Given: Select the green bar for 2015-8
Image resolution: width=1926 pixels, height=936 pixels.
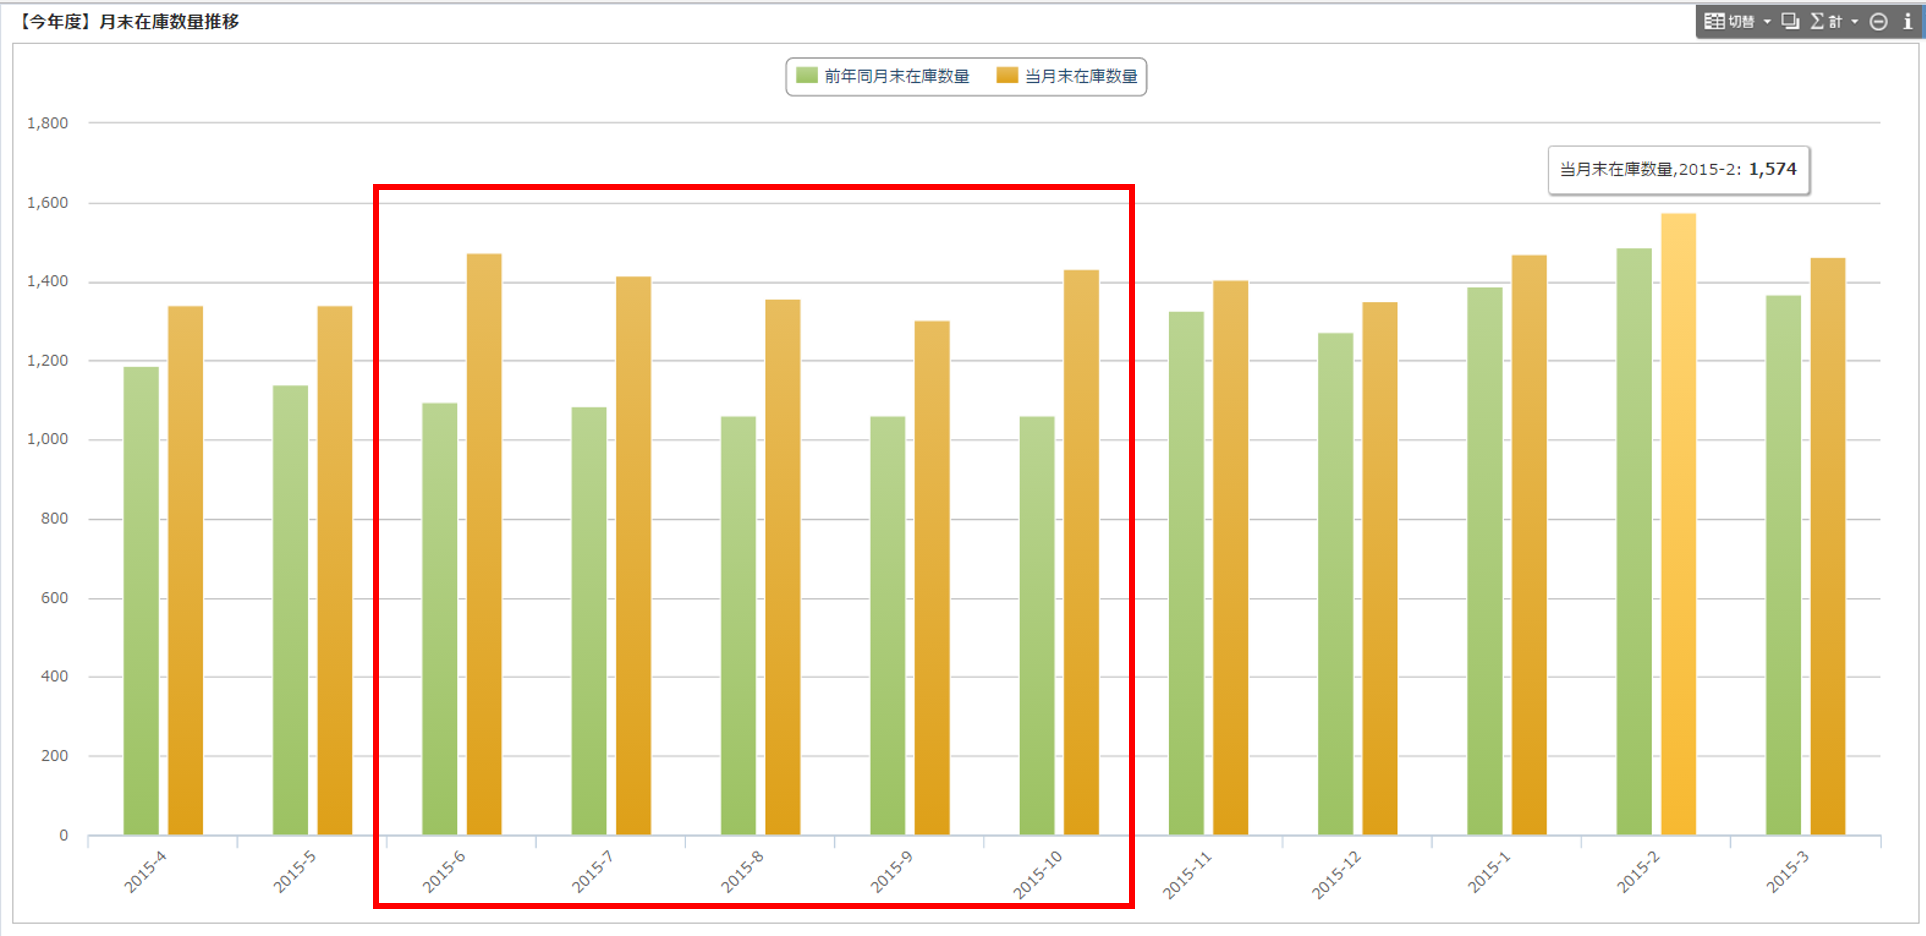Looking at the screenshot, I should click(x=738, y=625).
